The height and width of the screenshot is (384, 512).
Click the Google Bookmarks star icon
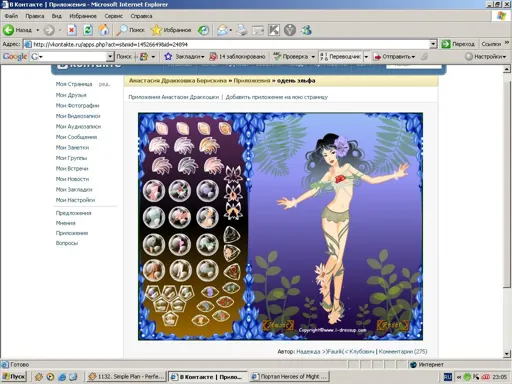pos(168,57)
